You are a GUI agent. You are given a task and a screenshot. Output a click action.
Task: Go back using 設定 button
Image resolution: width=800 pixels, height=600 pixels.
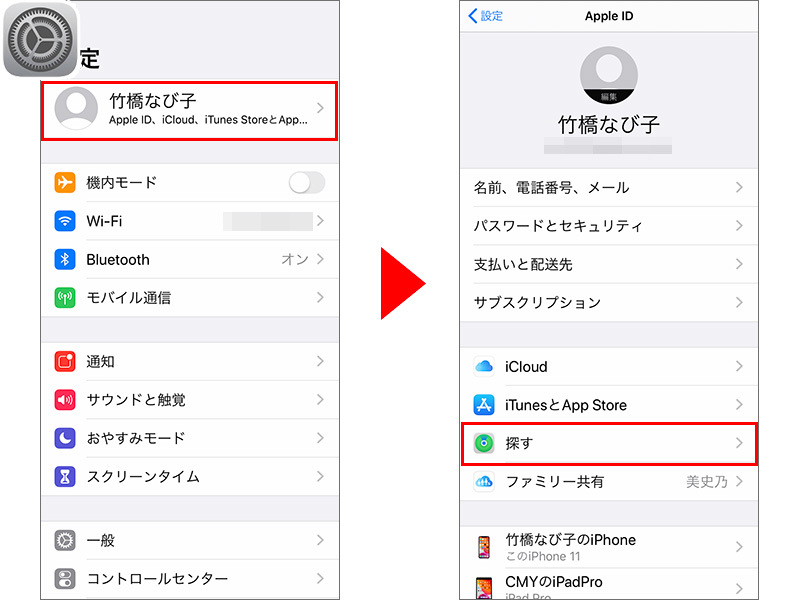click(x=485, y=16)
